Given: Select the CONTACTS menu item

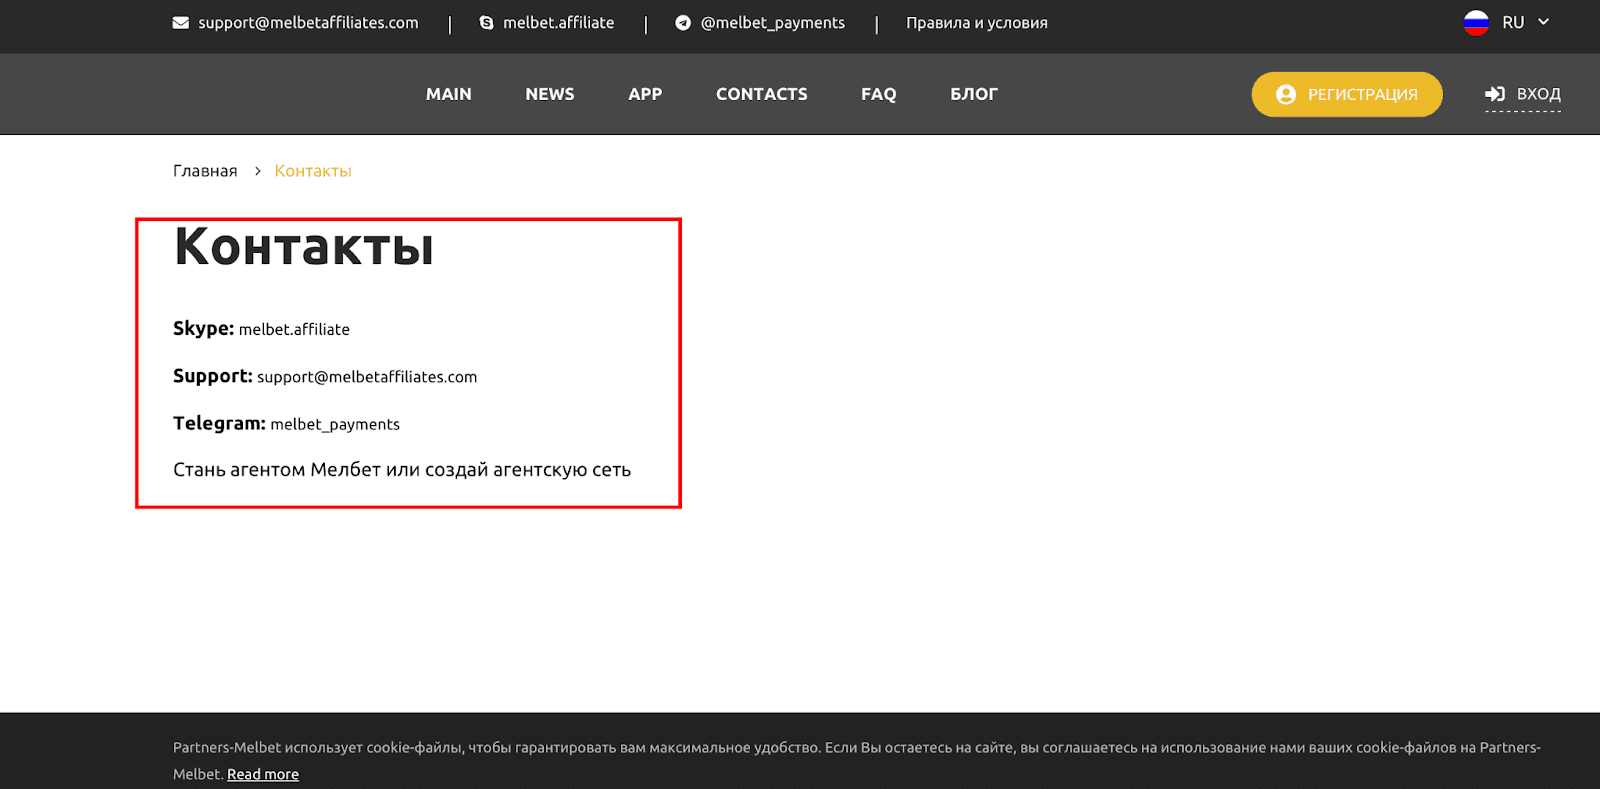Looking at the screenshot, I should [x=762, y=94].
